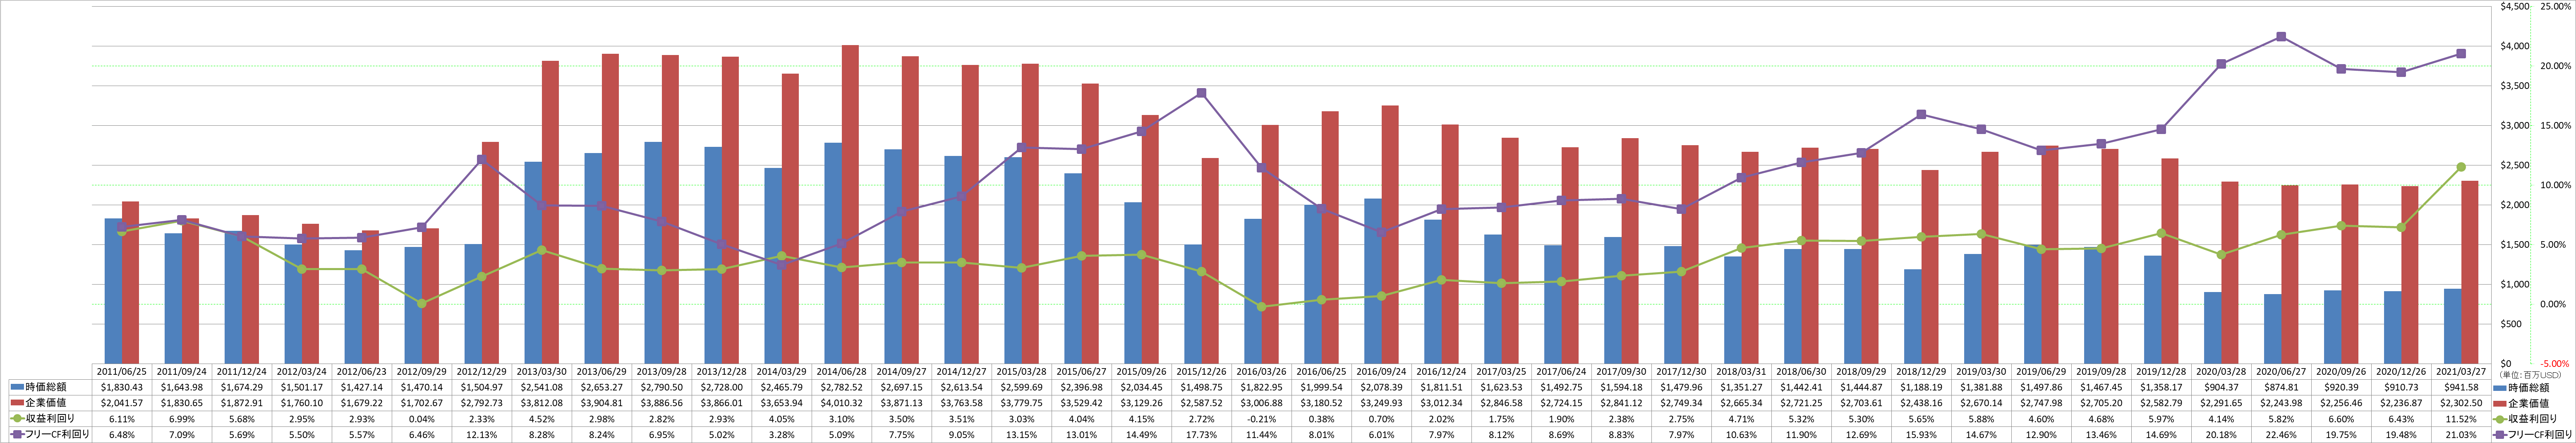Click the red 企業価値 bar for 2014/06/28
The height and width of the screenshot is (443, 2576).
click(x=850, y=204)
